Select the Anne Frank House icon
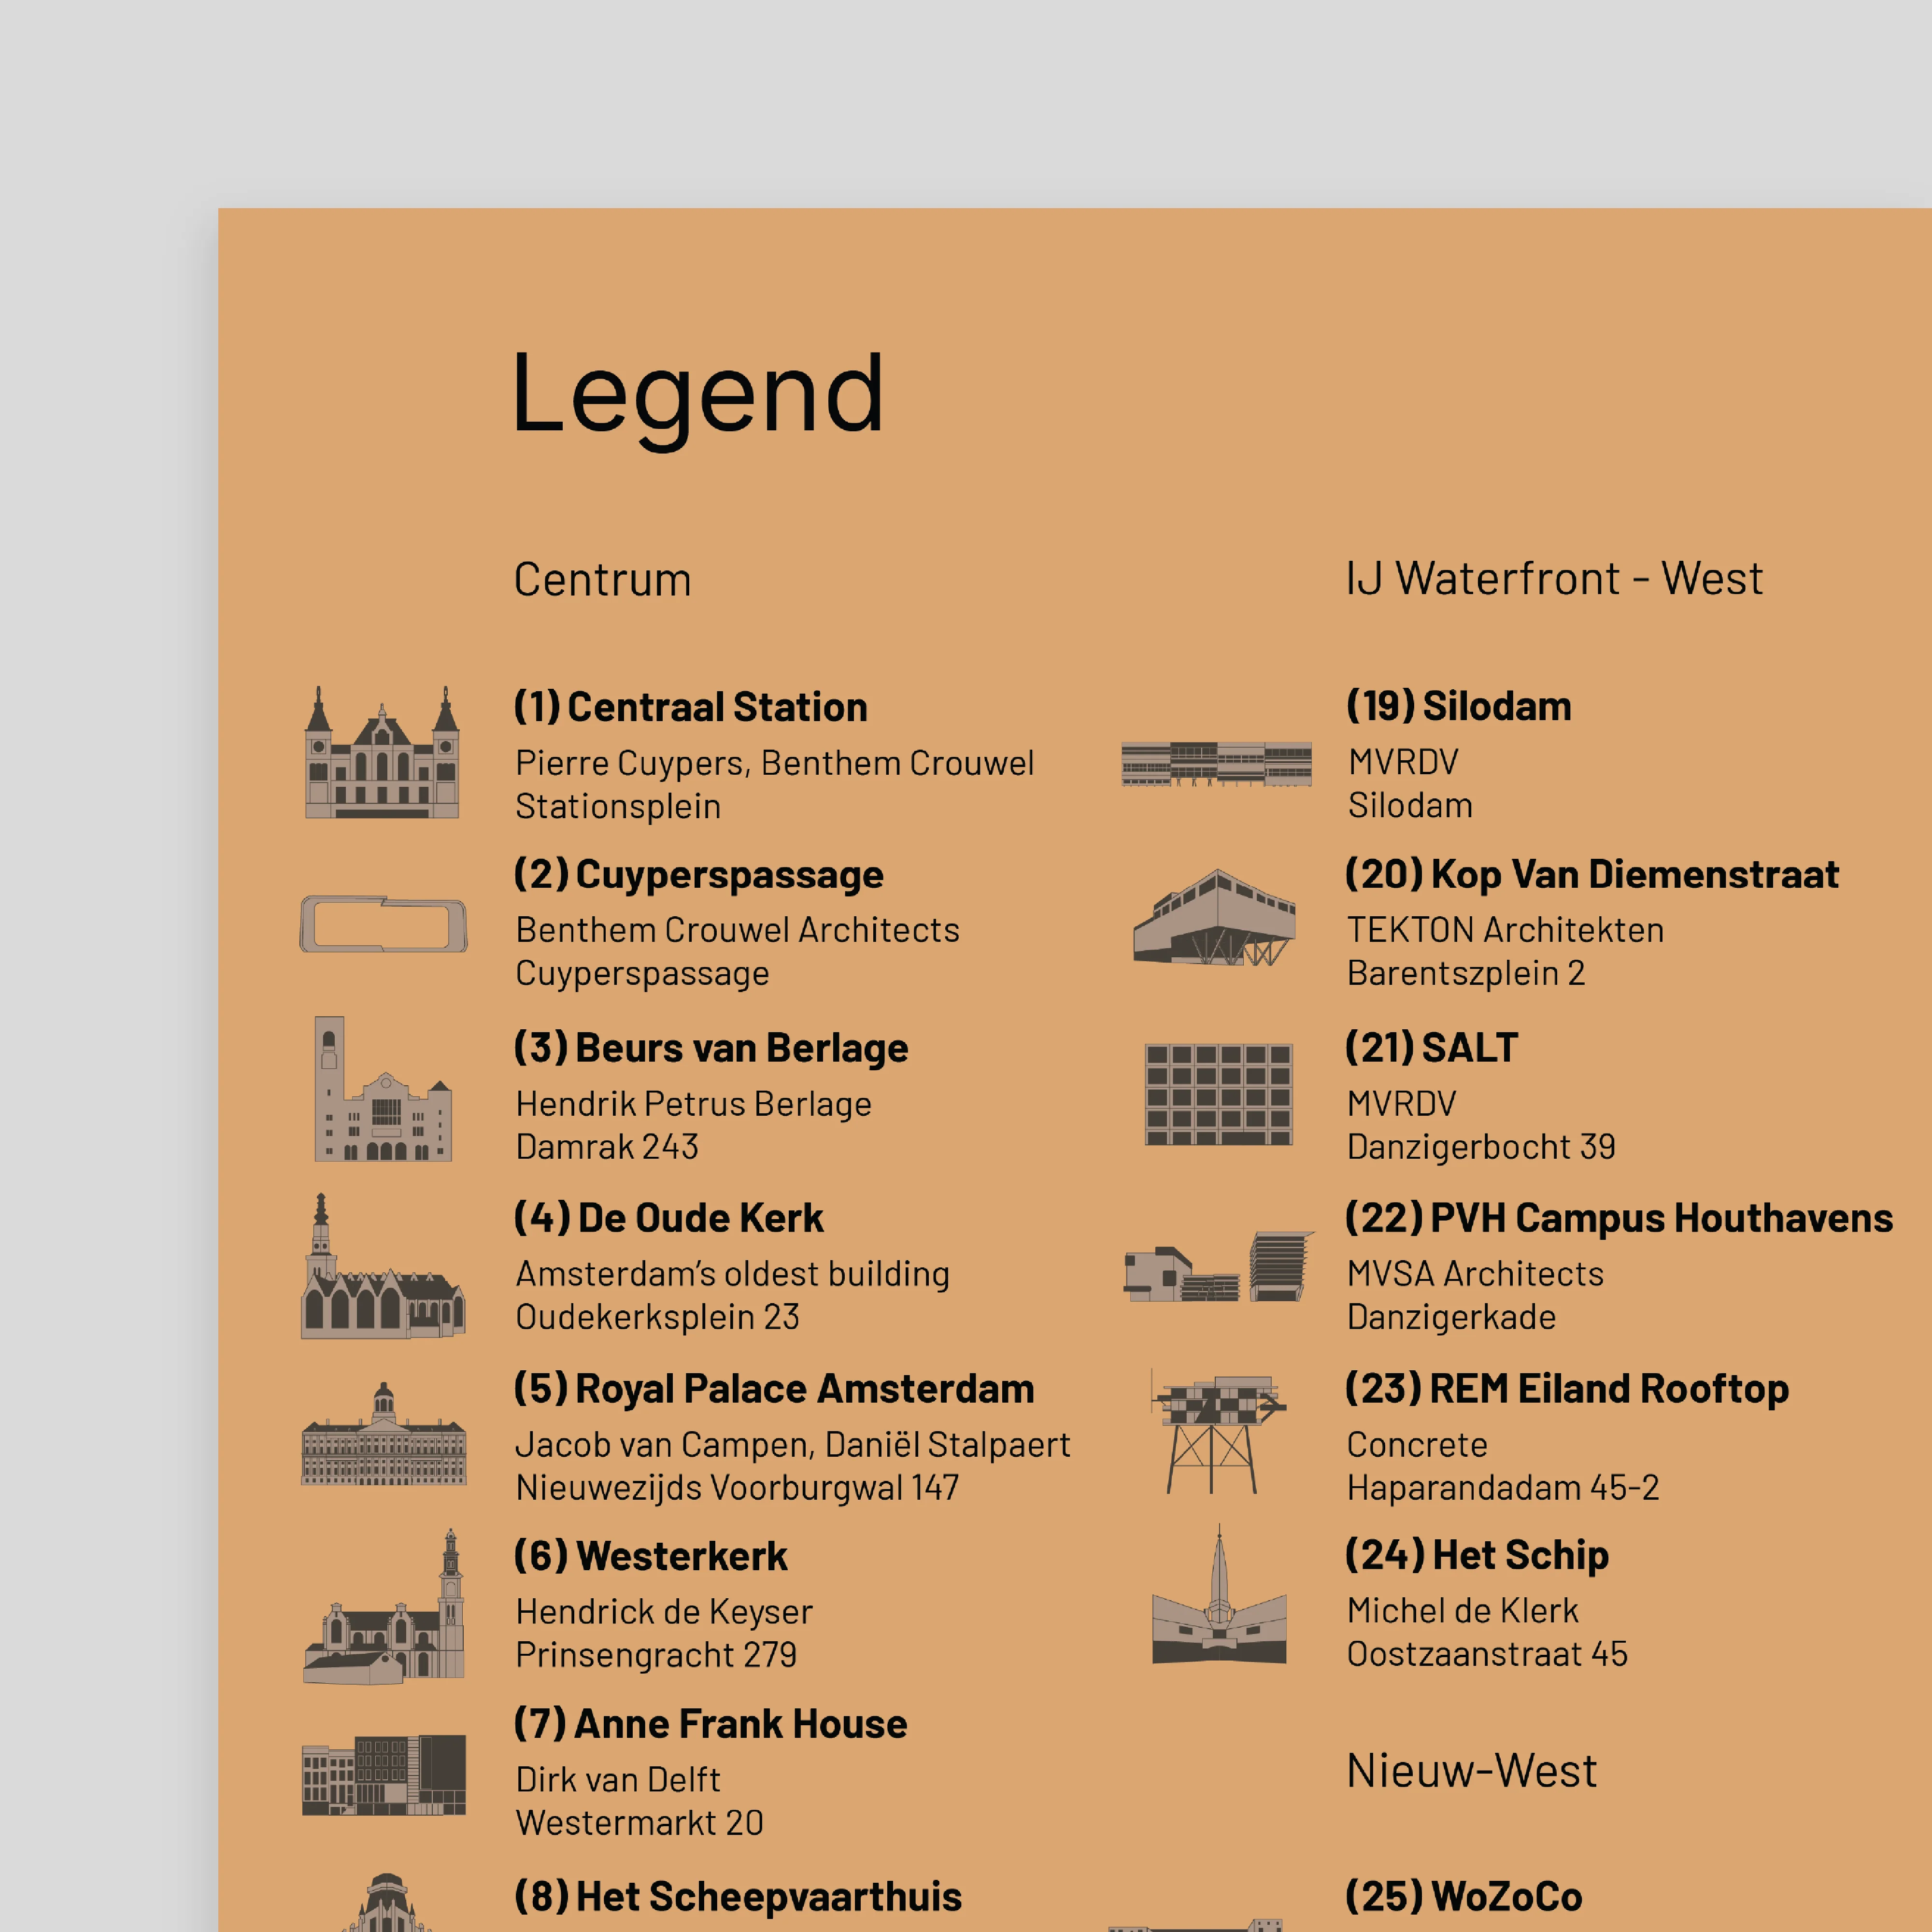Viewport: 1932px width, 1932px height. (383, 1775)
